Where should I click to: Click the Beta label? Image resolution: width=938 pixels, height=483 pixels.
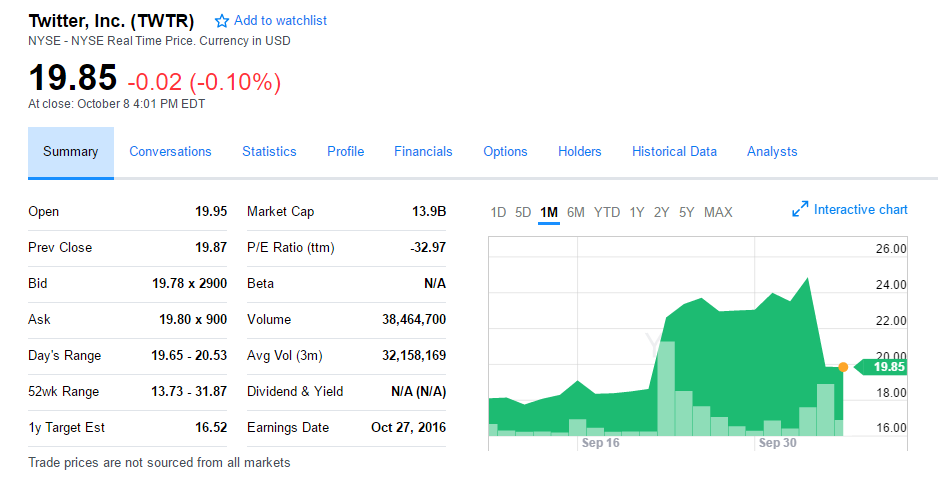coord(260,283)
